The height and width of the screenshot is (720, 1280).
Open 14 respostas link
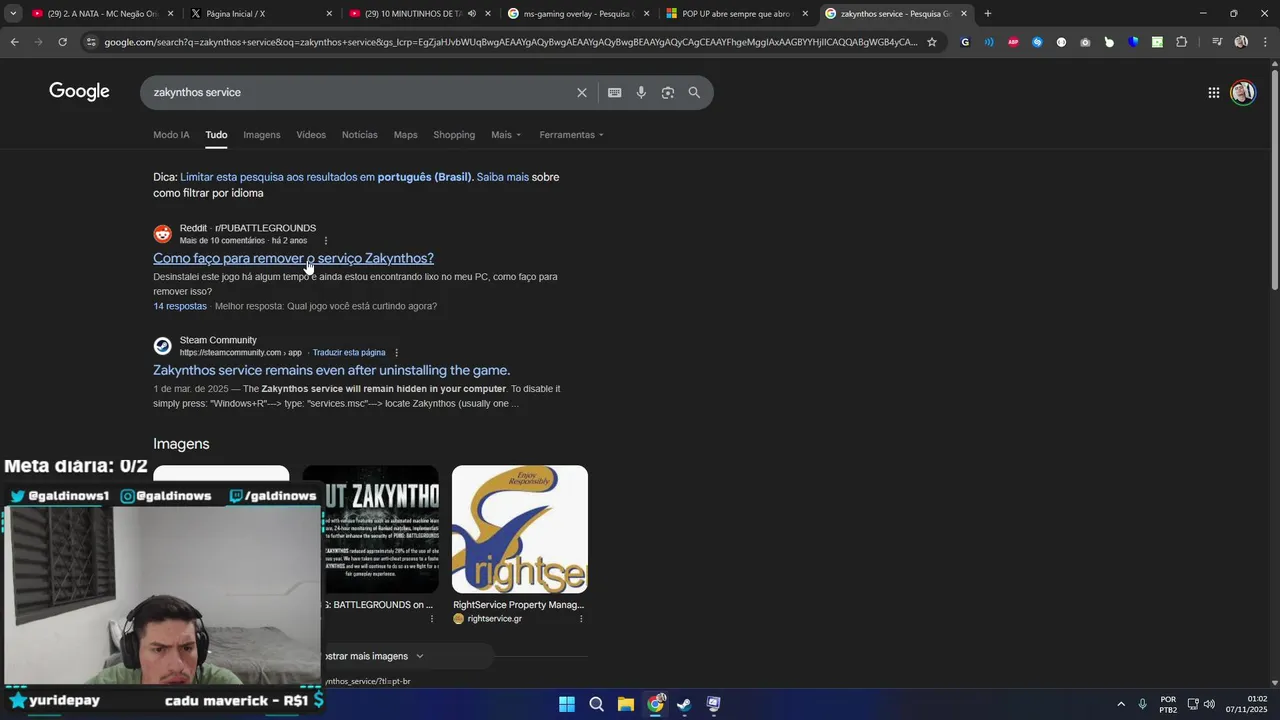(x=180, y=306)
